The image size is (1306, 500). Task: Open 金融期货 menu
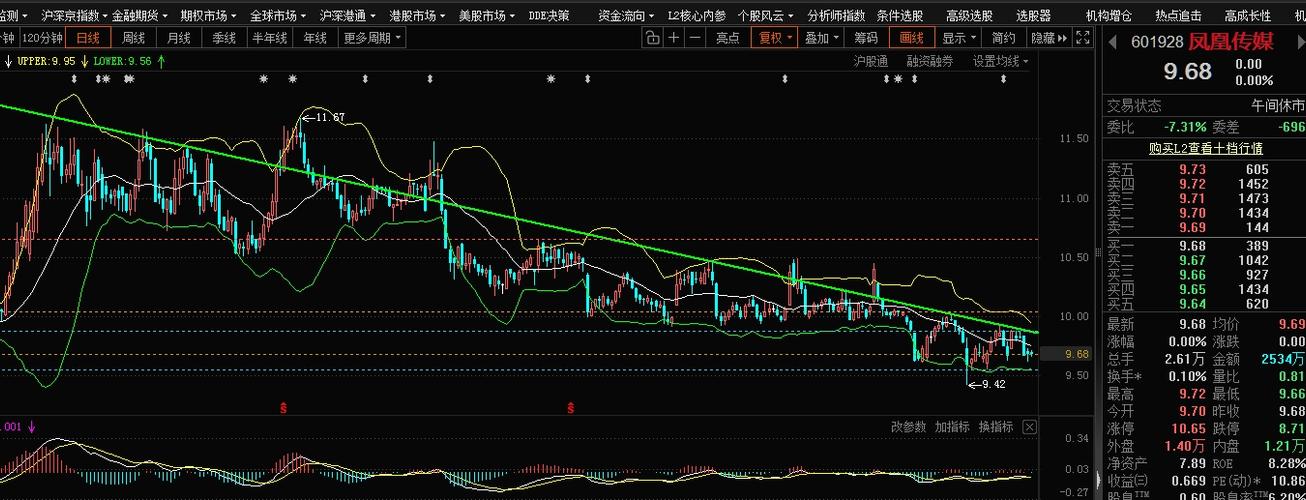pyautogui.click(x=140, y=16)
